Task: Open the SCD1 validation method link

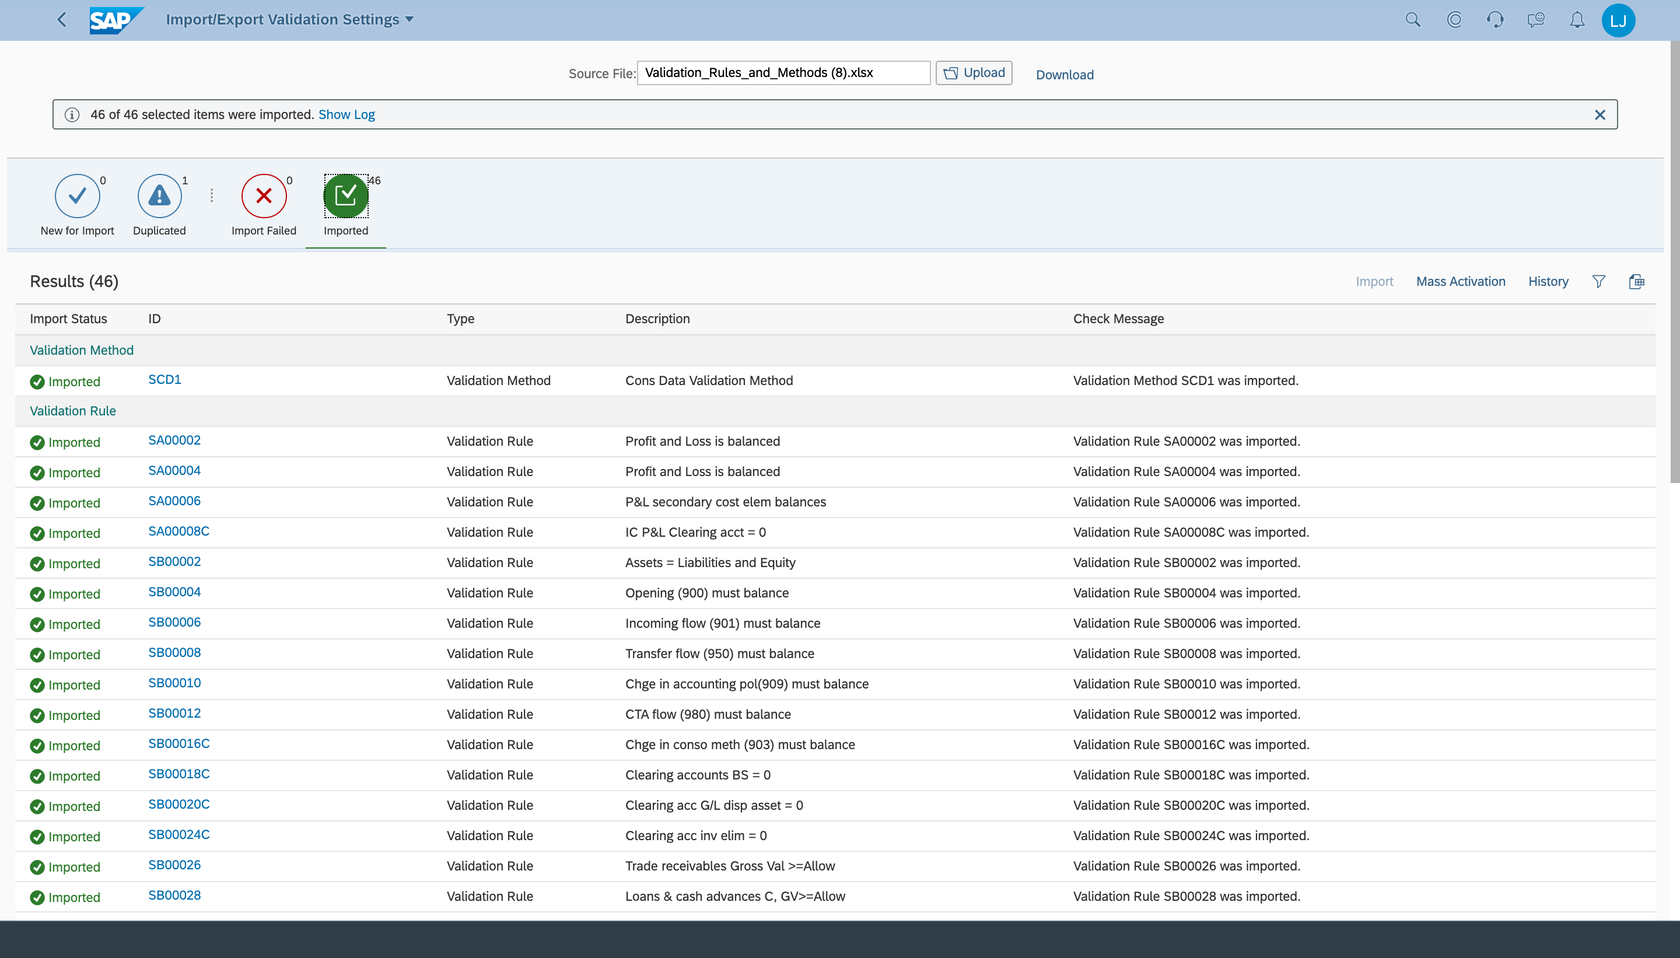Action: tap(165, 380)
